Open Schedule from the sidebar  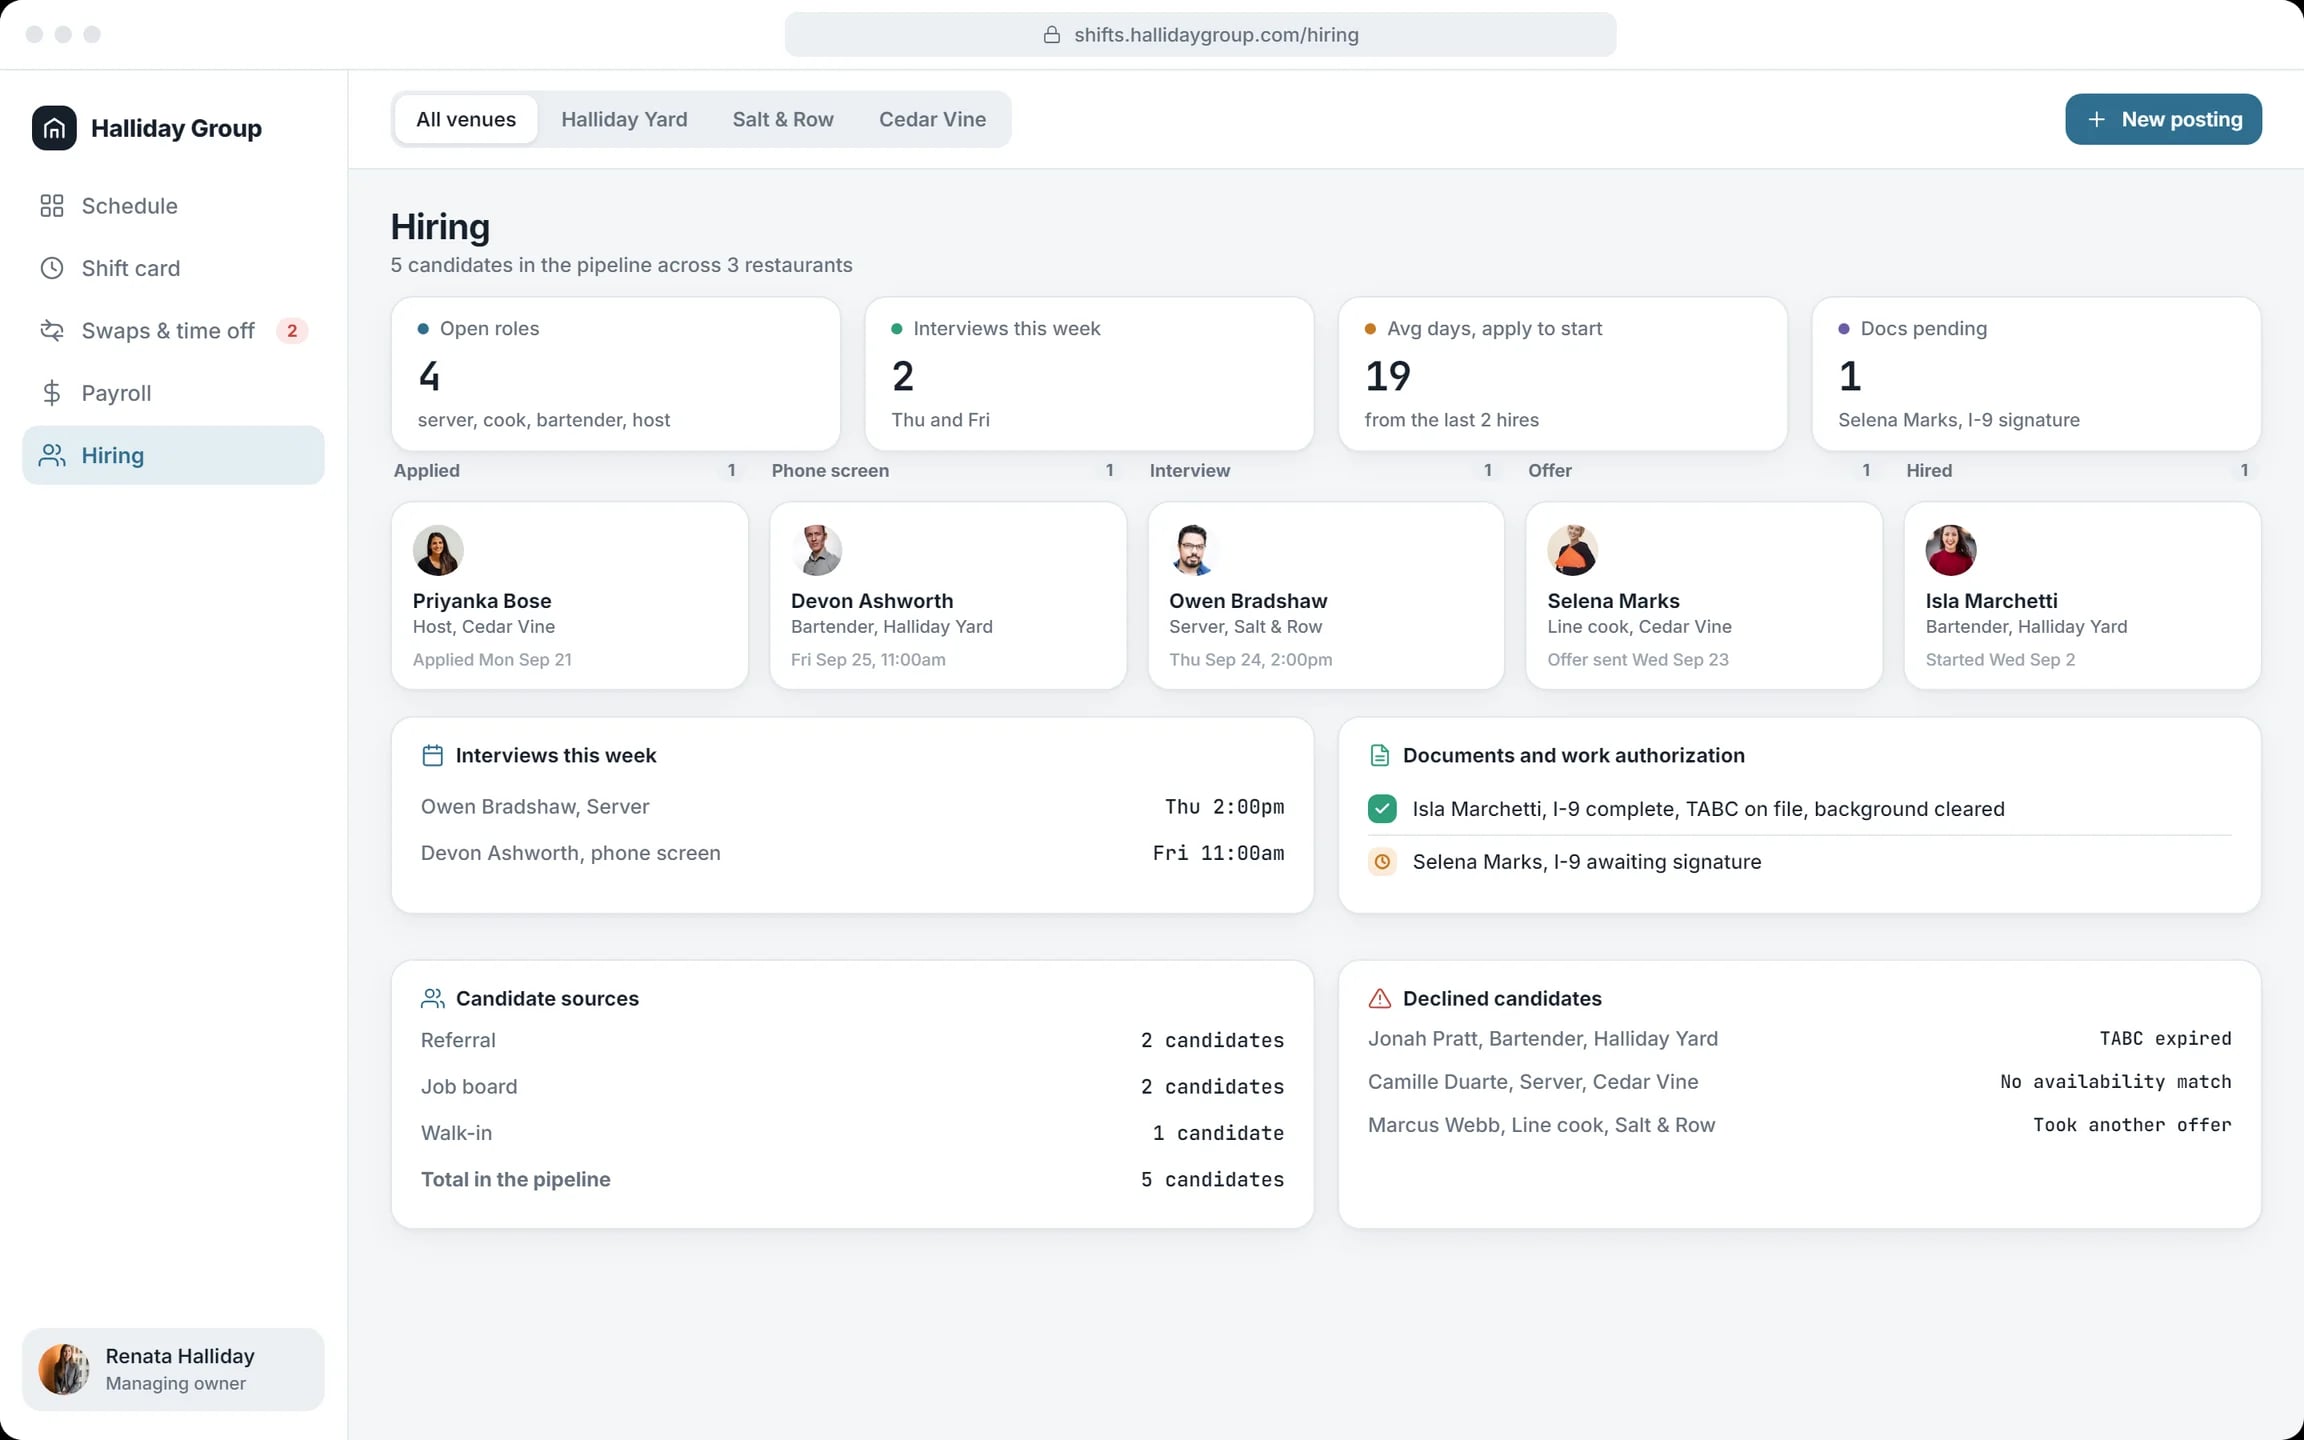173,206
